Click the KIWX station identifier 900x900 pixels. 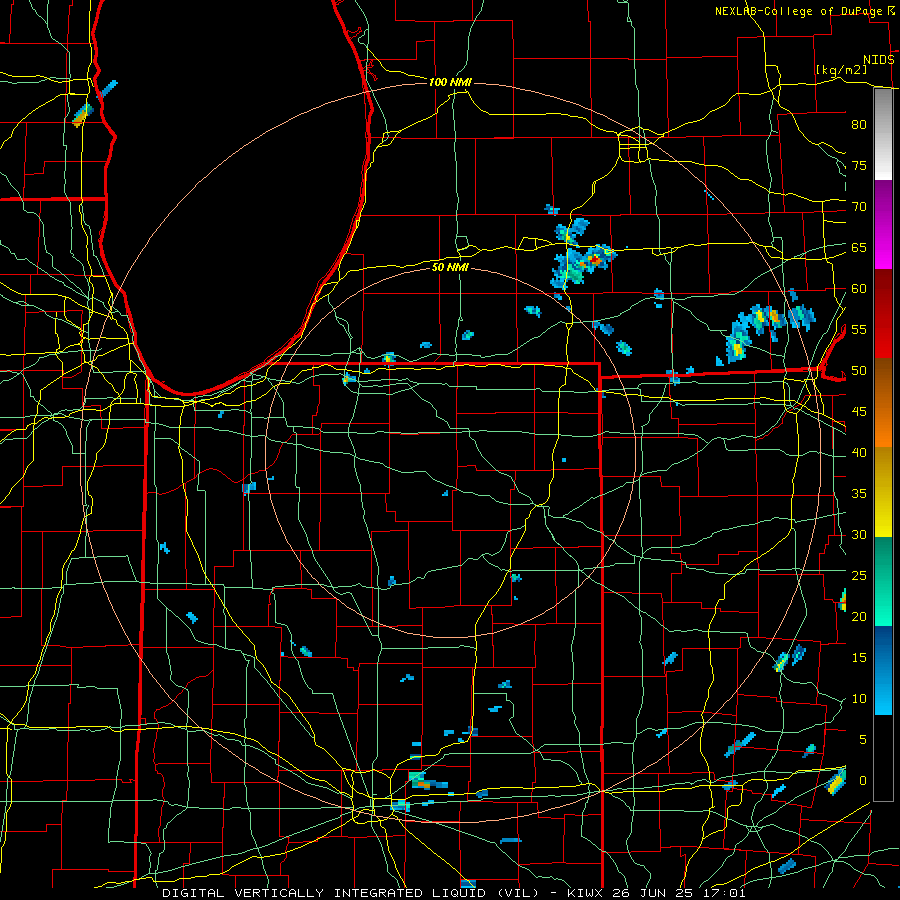tap(585, 893)
